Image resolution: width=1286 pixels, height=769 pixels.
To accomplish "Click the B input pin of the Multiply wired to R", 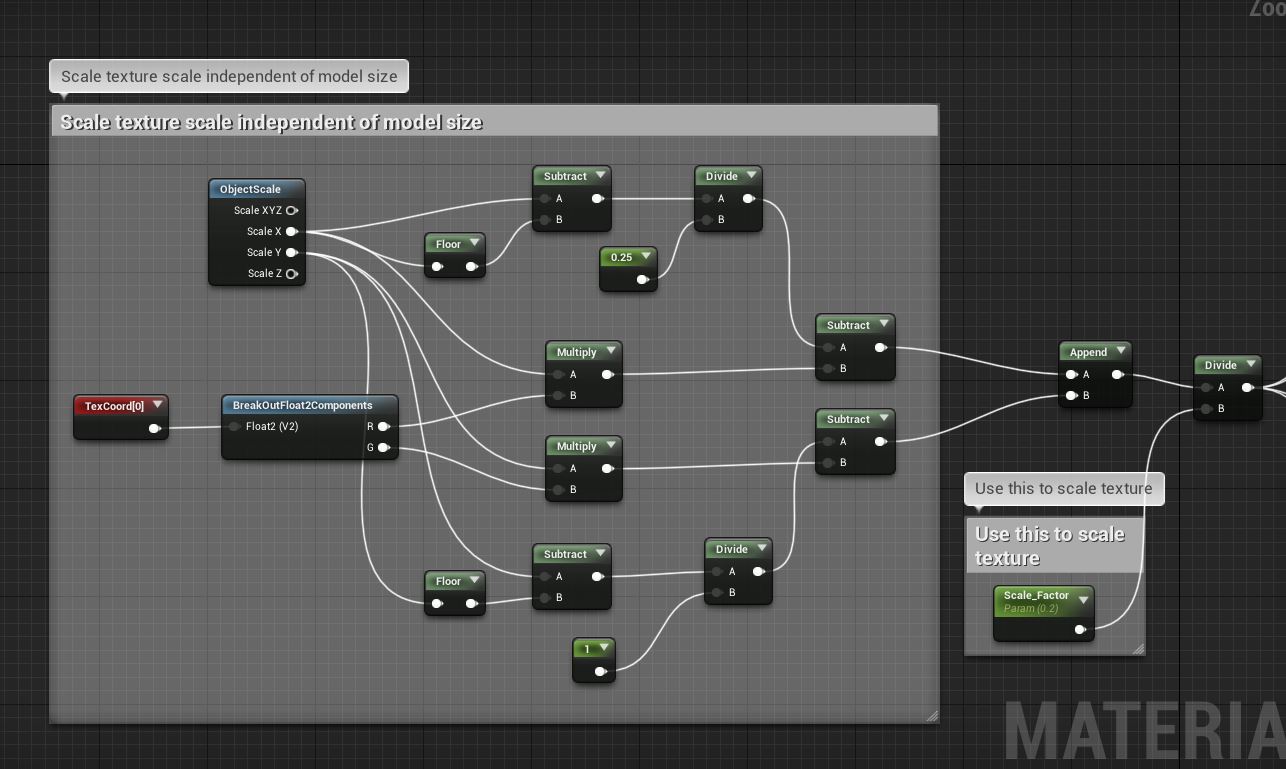I will [559, 396].
